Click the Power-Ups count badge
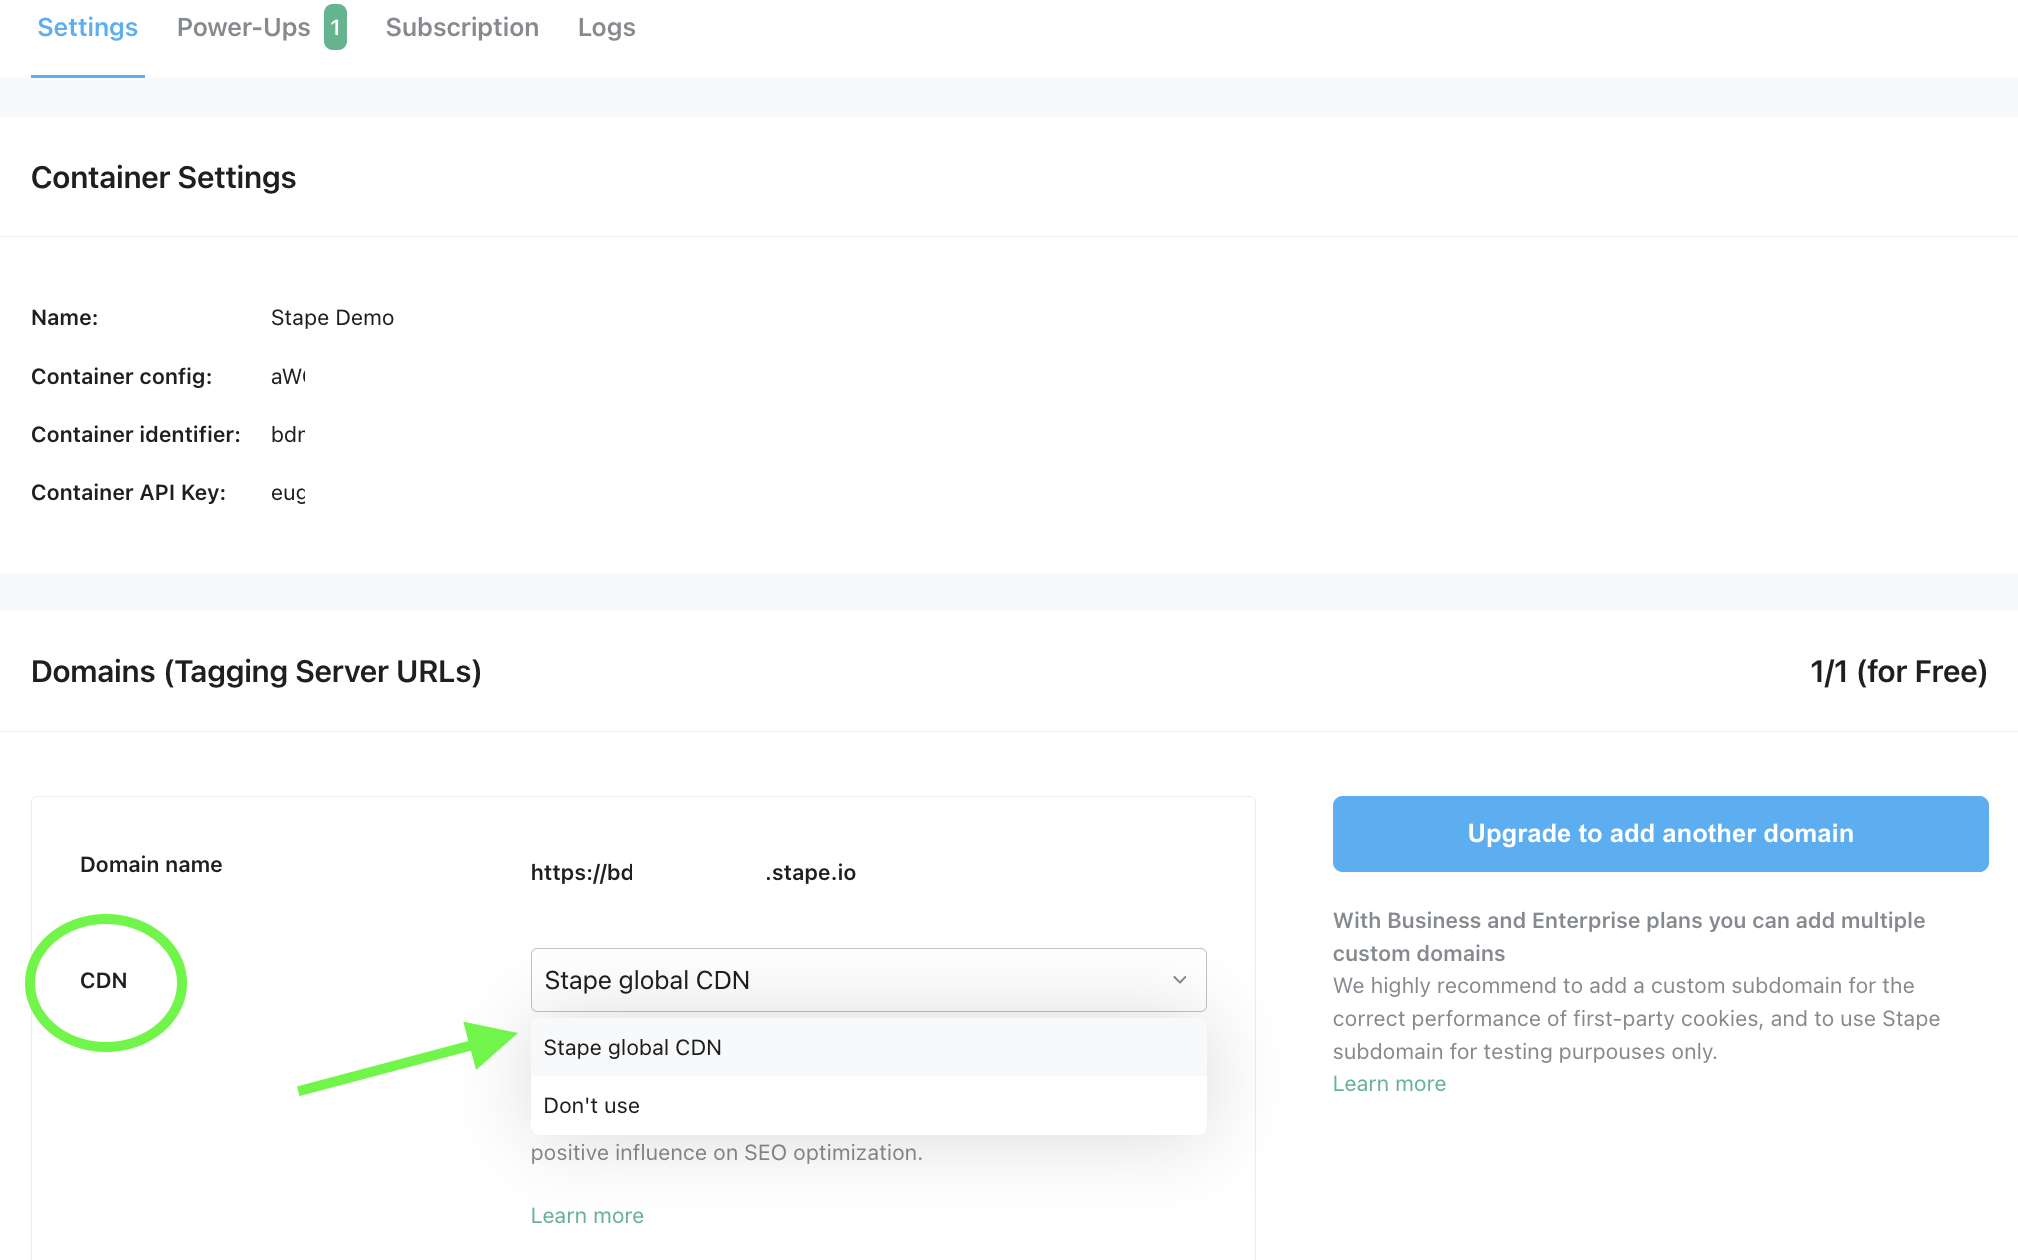The height and width of the screenshot is (1260, 2018). (335, 28)
